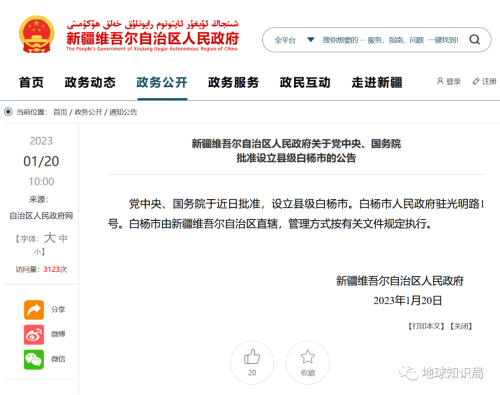This screenshot has width=500, height=395.
Task: Click 打印本文 to print article
Action: tap(426, 326)
